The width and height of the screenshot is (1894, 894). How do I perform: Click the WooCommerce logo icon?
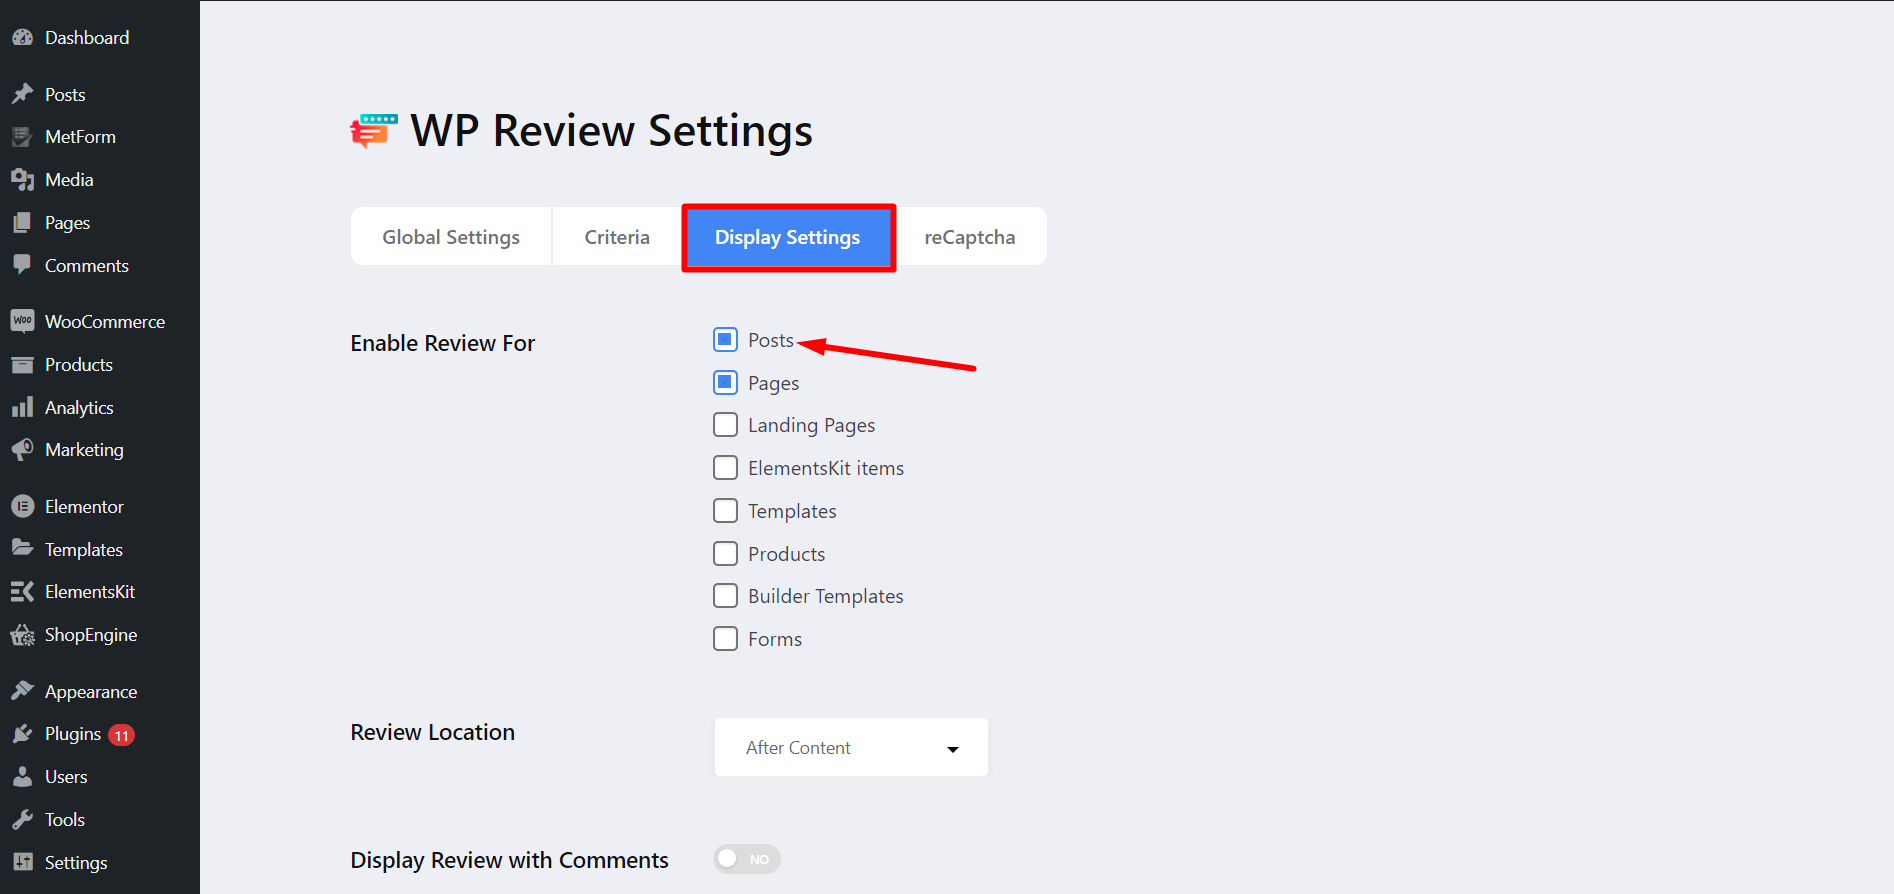point(22,321)
